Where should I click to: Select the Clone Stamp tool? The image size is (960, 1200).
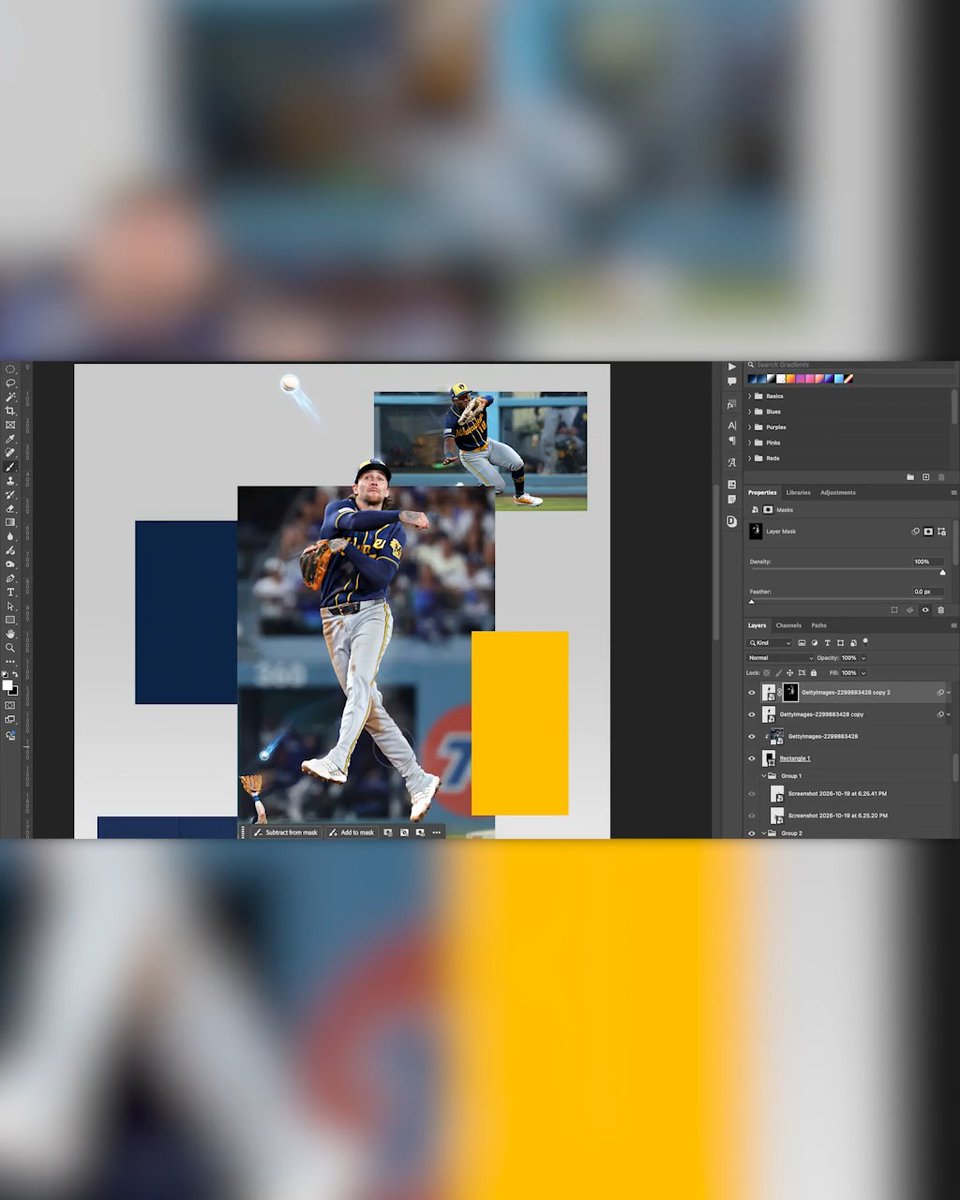10,481
